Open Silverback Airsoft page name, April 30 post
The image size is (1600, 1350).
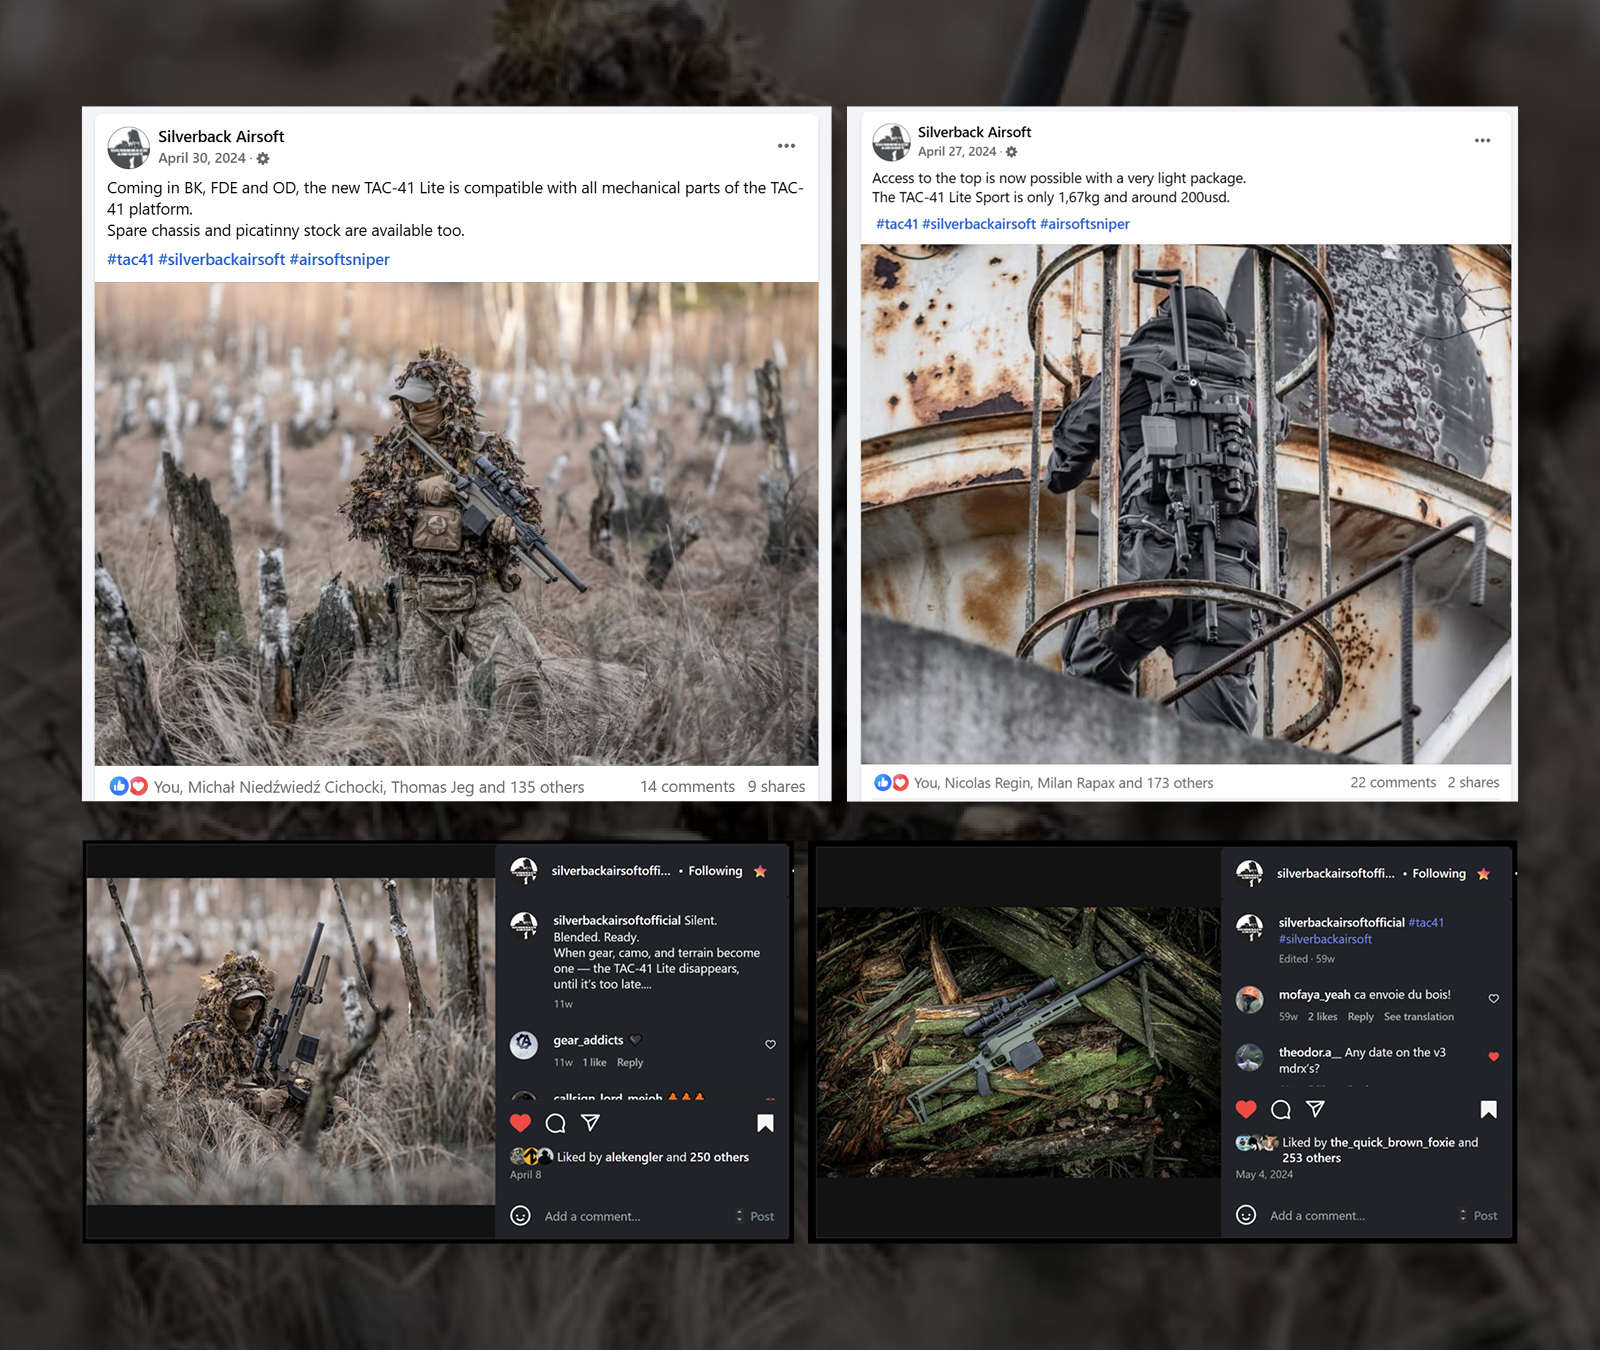221,137
